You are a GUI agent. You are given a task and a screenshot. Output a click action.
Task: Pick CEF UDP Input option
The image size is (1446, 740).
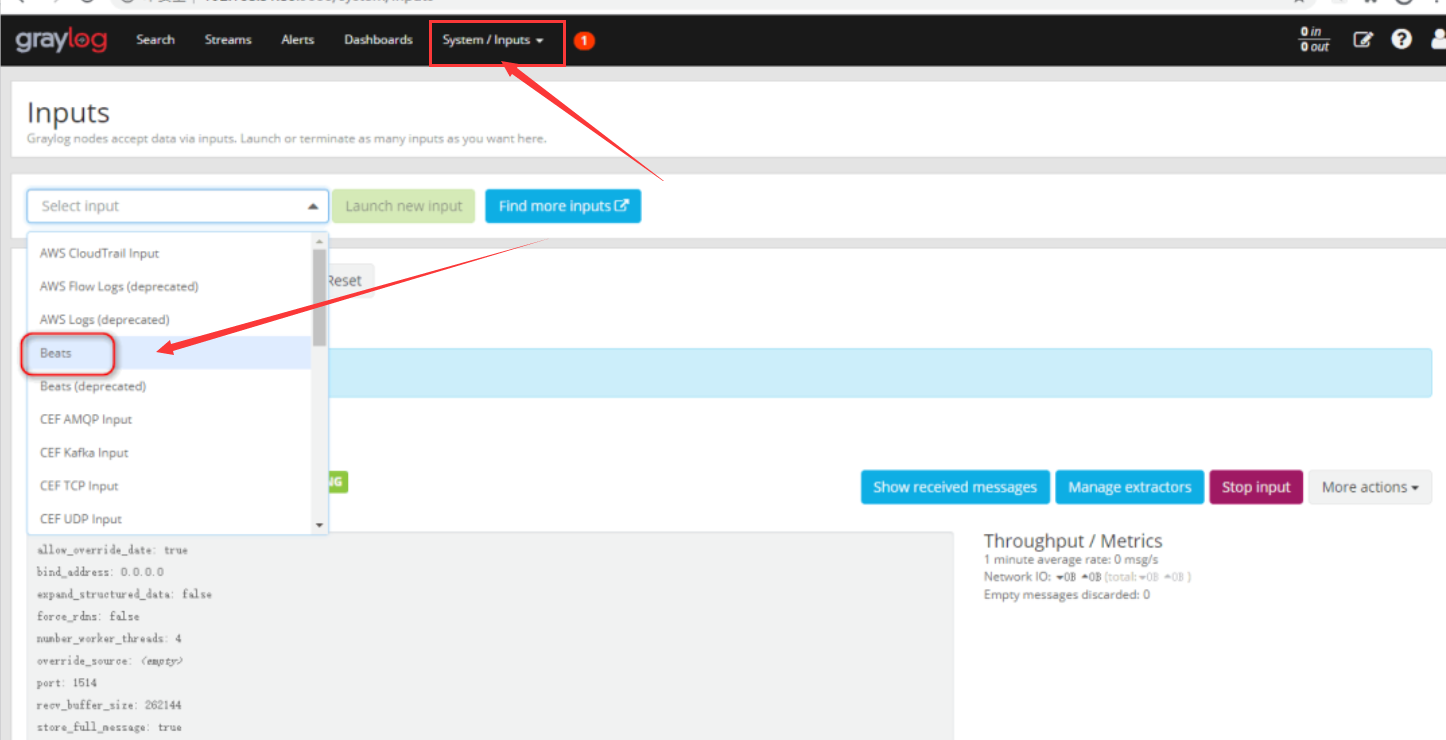click(169, 518)
